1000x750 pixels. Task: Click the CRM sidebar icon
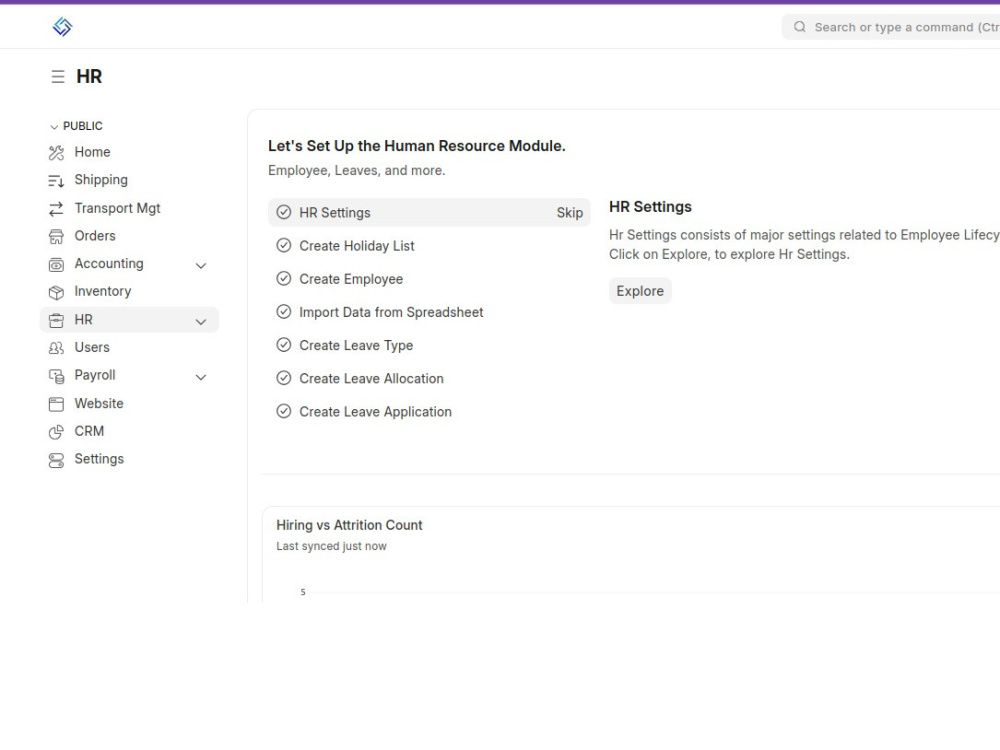point(55,431)
